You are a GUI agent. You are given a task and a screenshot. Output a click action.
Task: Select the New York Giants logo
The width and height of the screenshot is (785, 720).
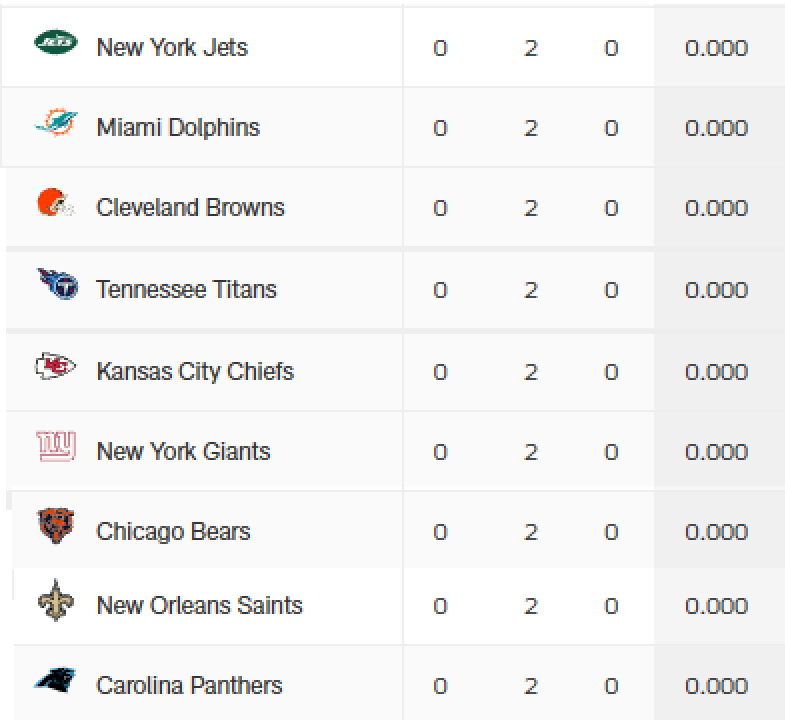56,446
